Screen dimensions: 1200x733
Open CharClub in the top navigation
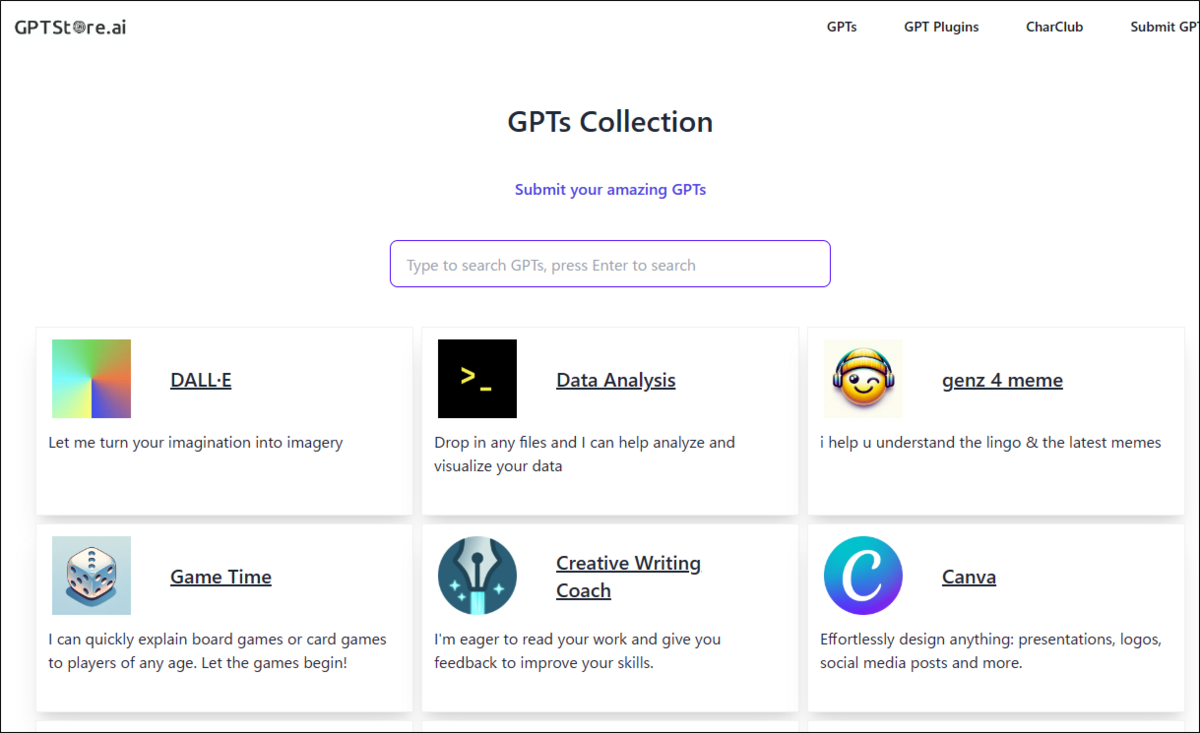coord(1054,27)
